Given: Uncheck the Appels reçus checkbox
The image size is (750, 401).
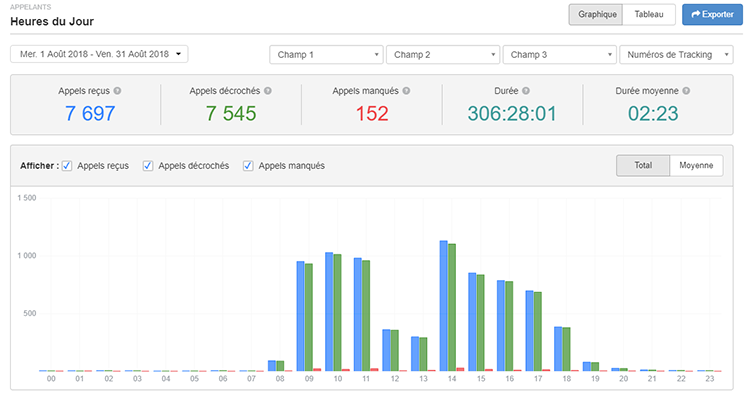Looking at the screenshot, I should point(67,165).
